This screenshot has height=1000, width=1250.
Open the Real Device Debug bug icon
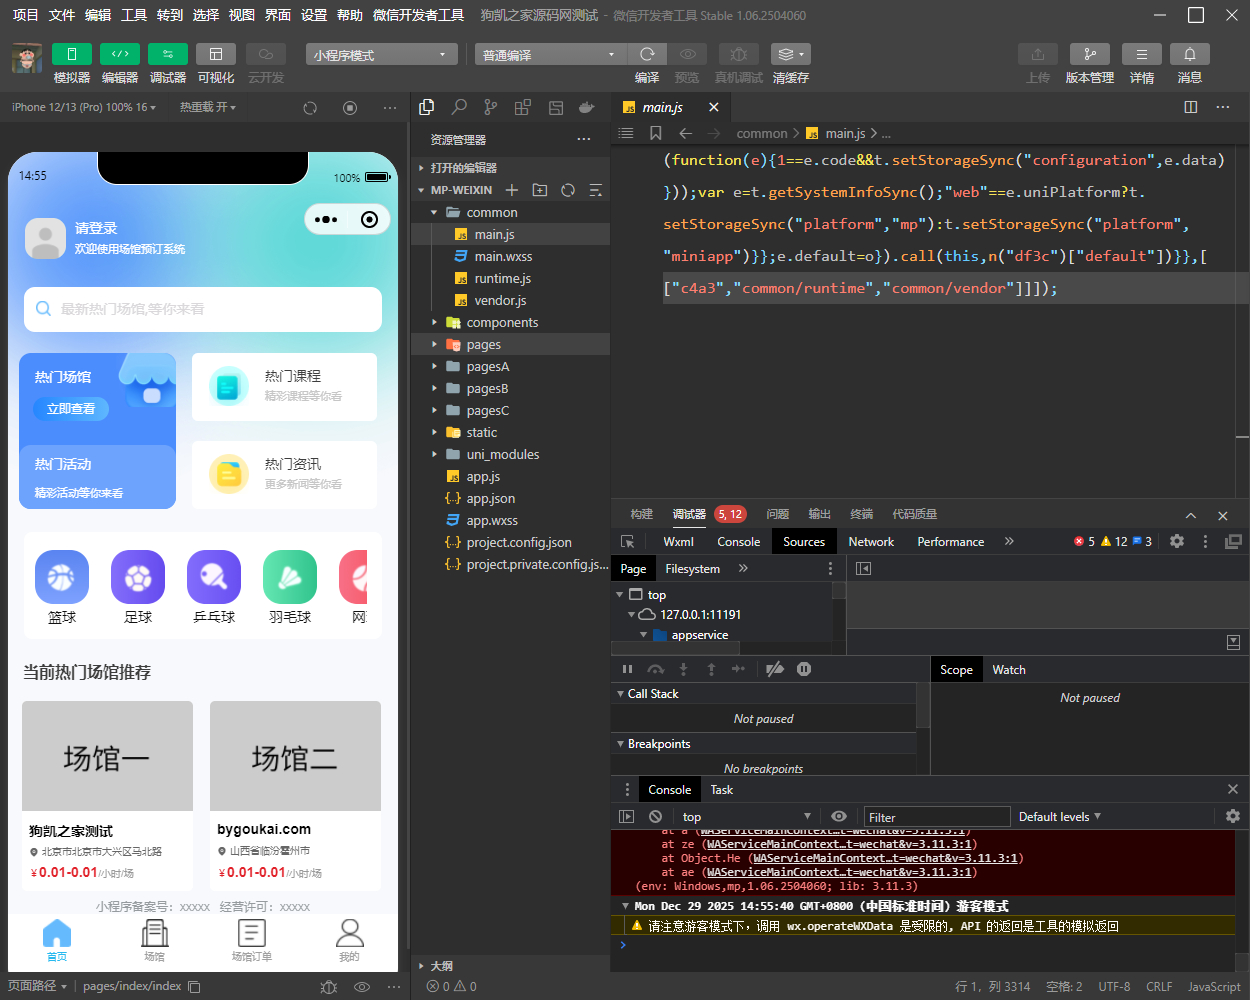(x=738, y=54)
